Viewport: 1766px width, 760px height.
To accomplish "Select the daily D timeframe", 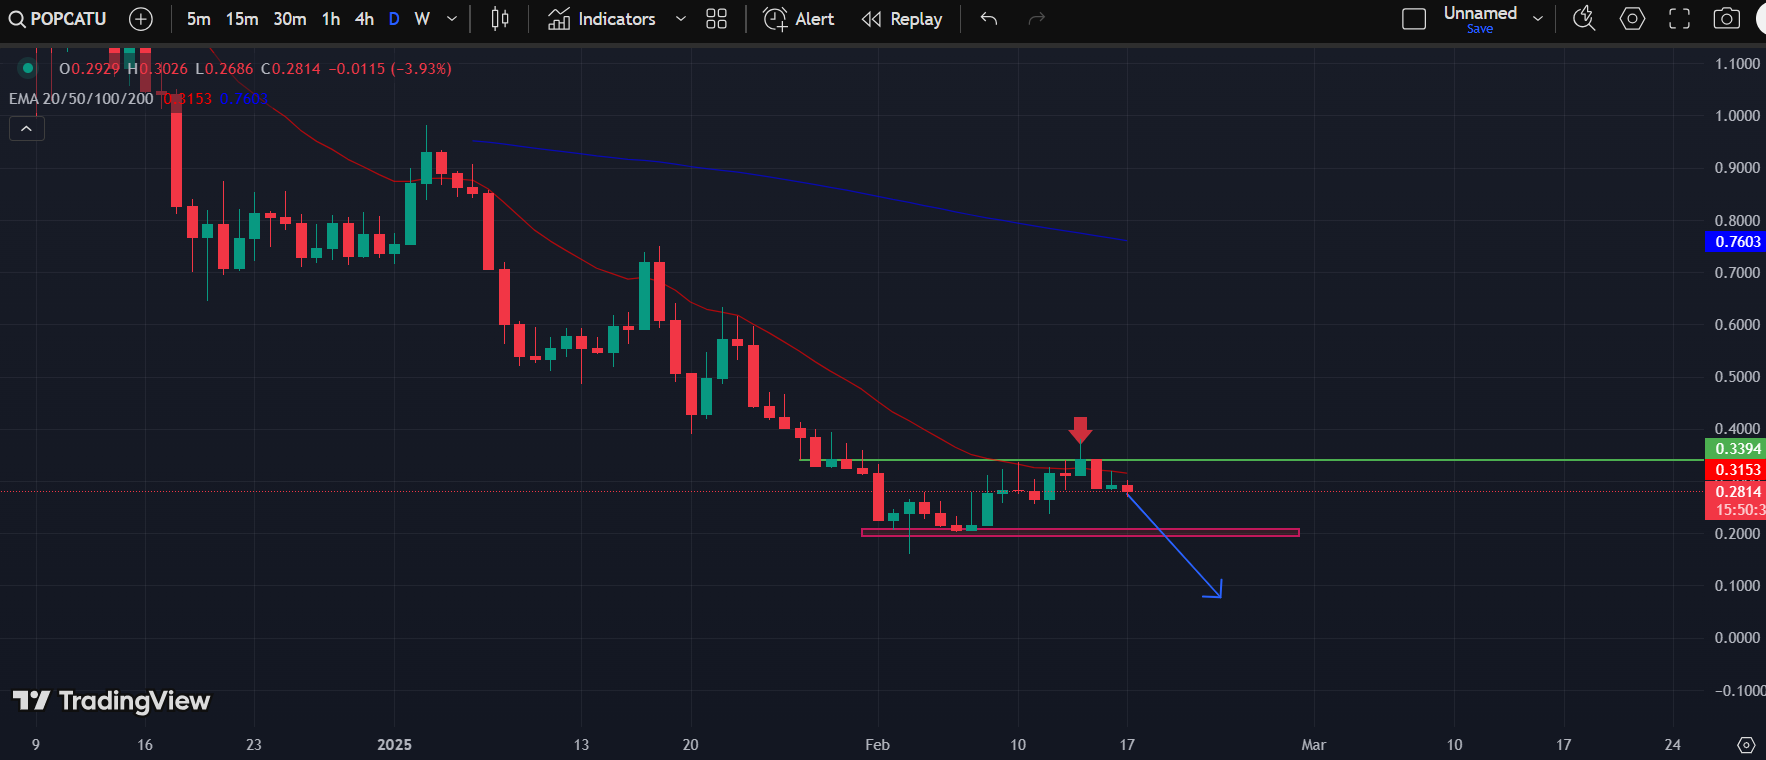I will [x=394, y=19].
